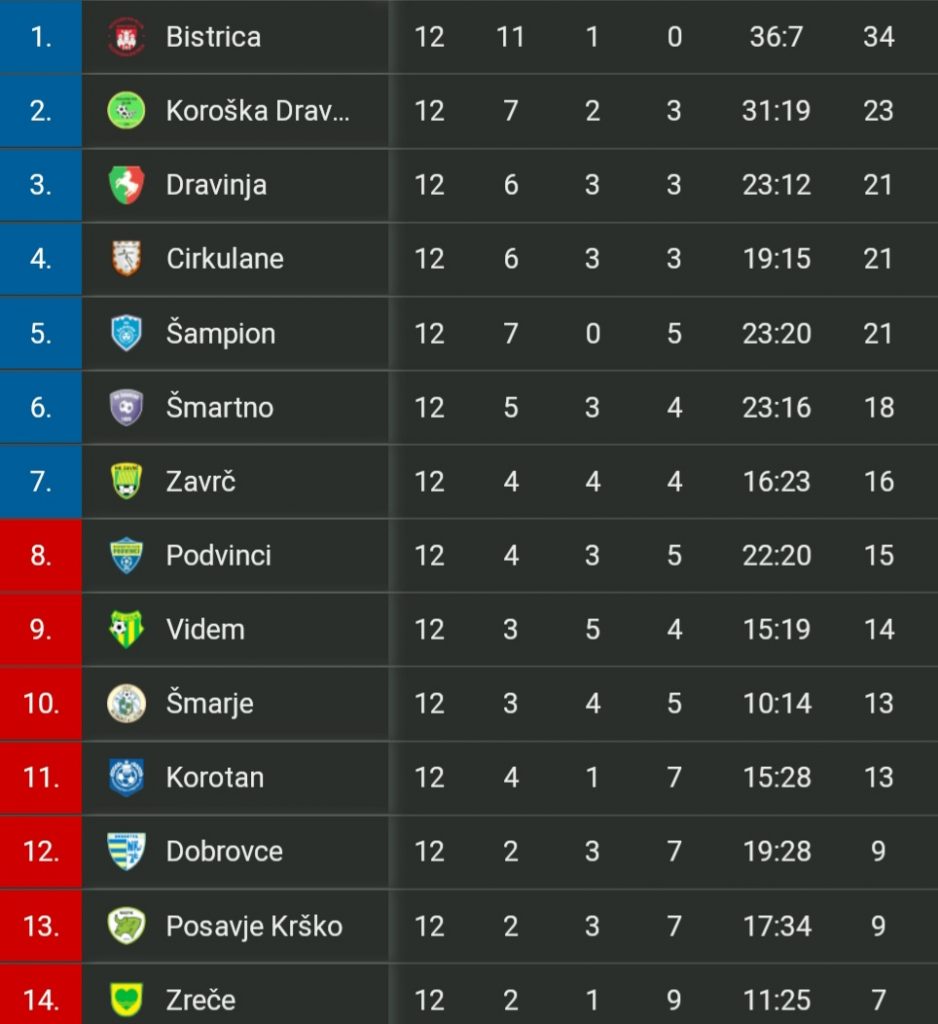
Task: Tap the Korotan blue football badge
Action: coord(125,777)
